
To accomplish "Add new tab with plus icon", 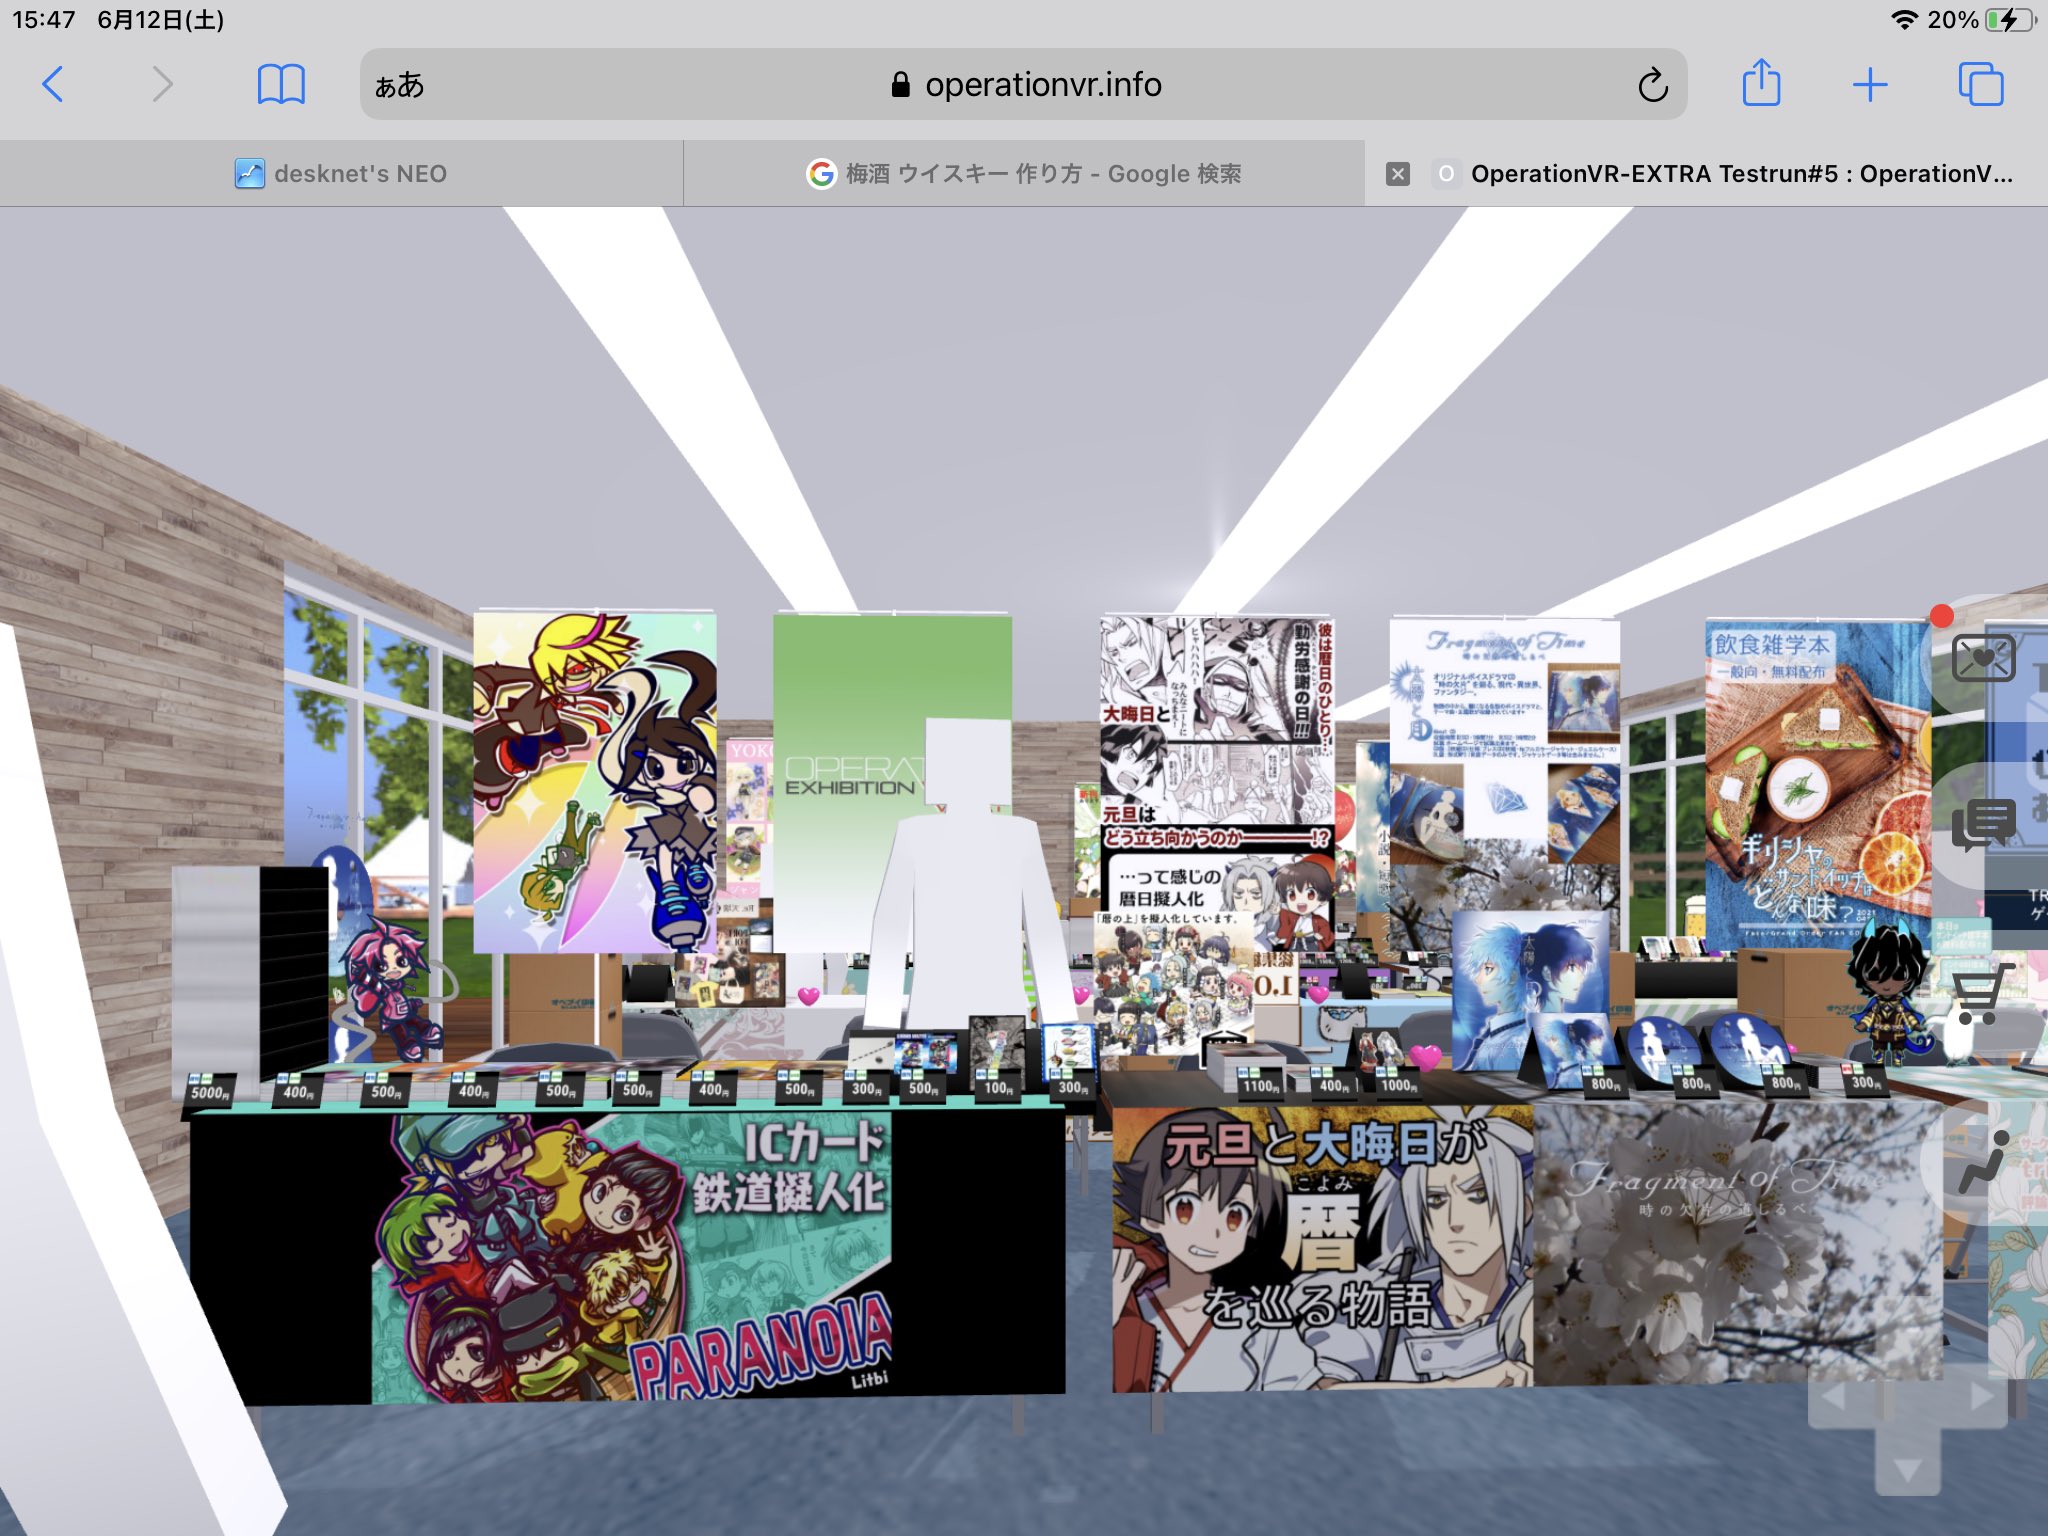I will (x=1869, y=85).
